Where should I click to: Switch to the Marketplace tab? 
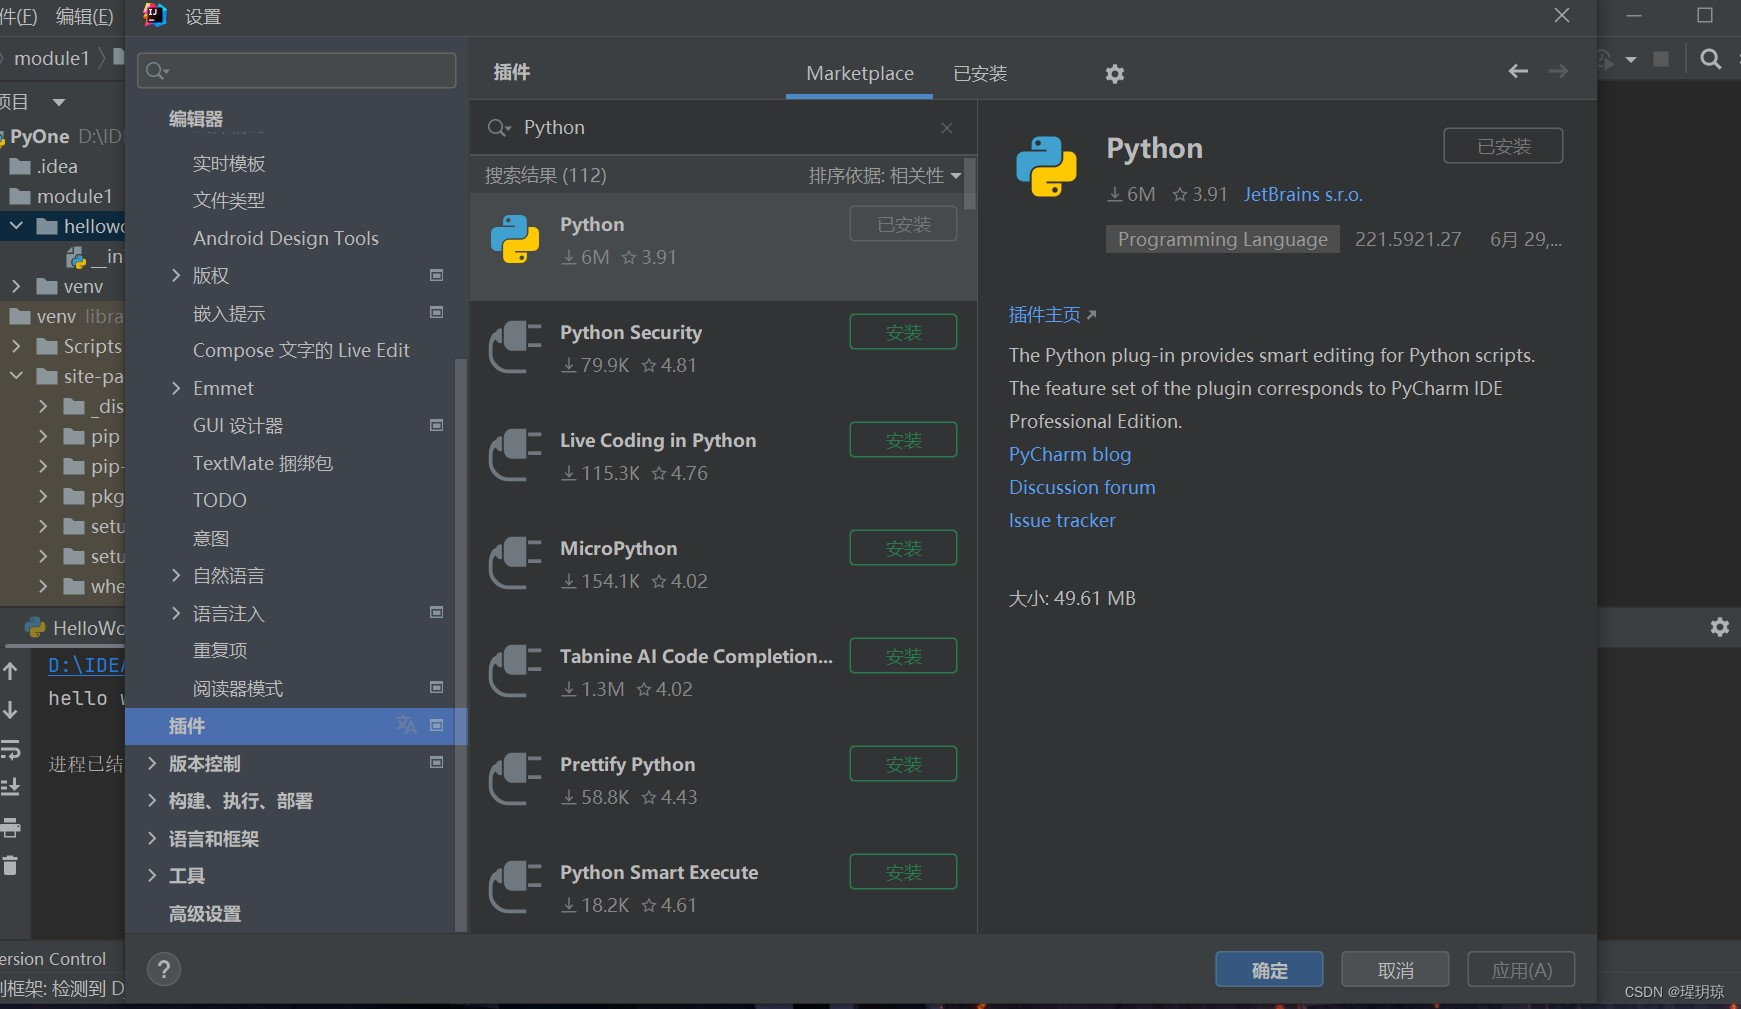pyautogui.click(x=860, y=73)
